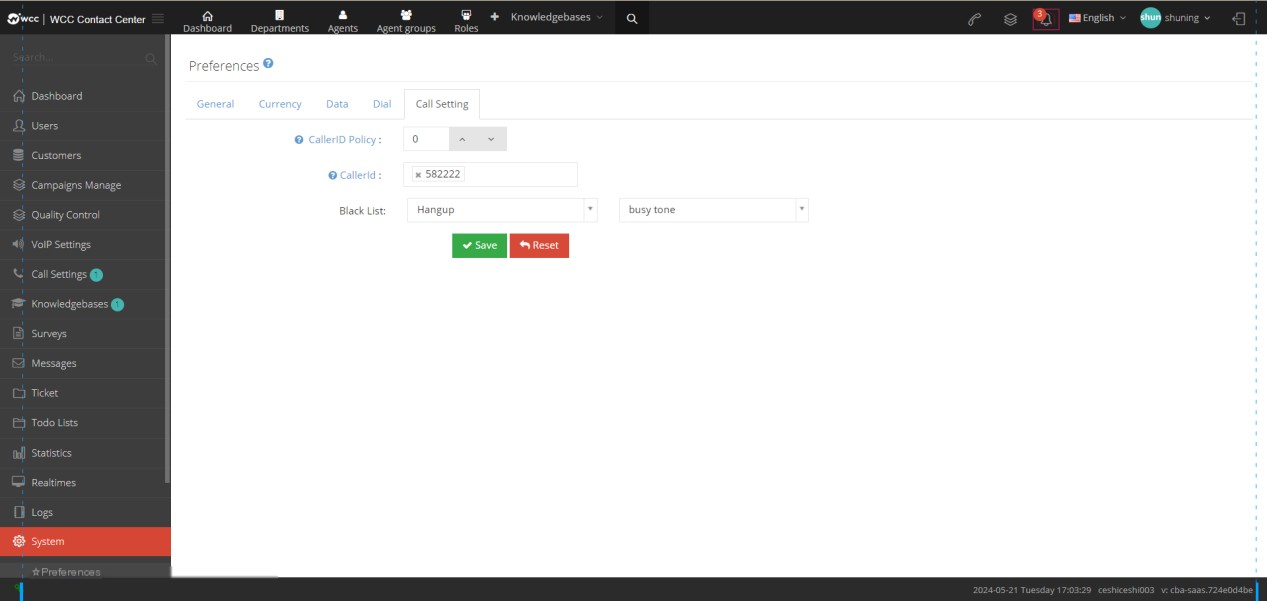Open Surveys in the sidebar
1267x601 pixels.
coord(85,333)
